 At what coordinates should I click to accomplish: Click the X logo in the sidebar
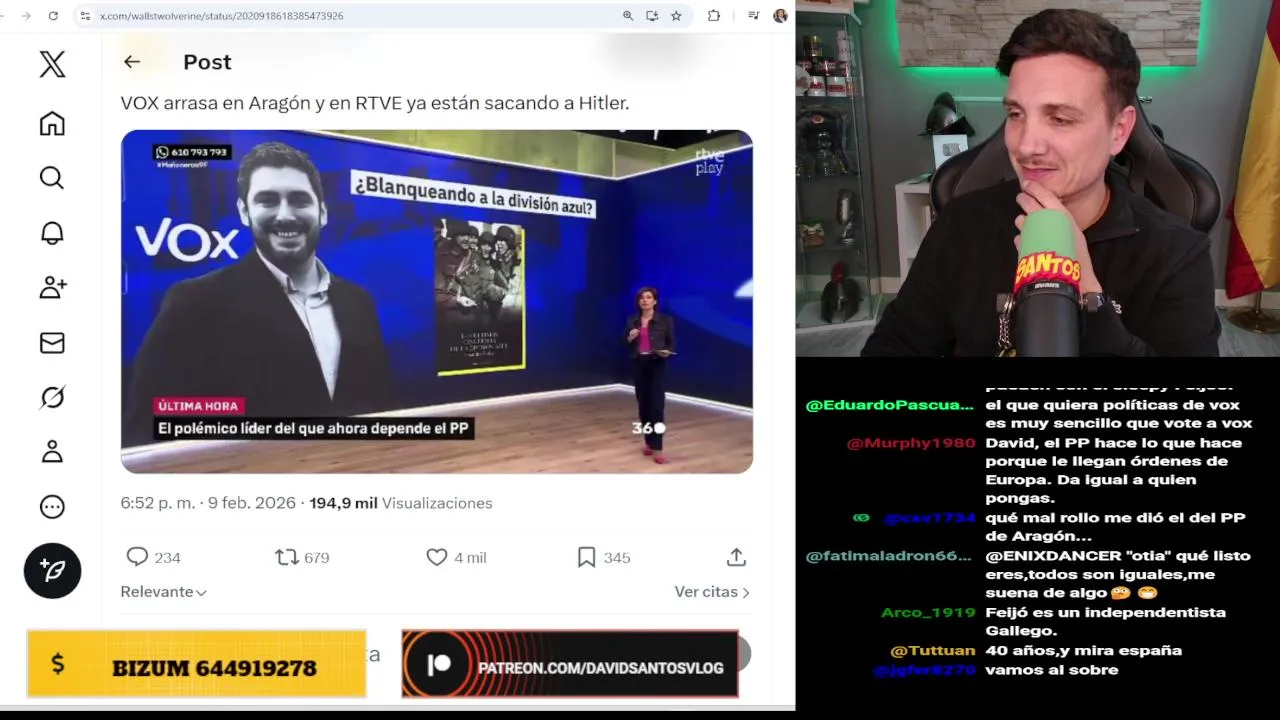(x=52, y=64)
